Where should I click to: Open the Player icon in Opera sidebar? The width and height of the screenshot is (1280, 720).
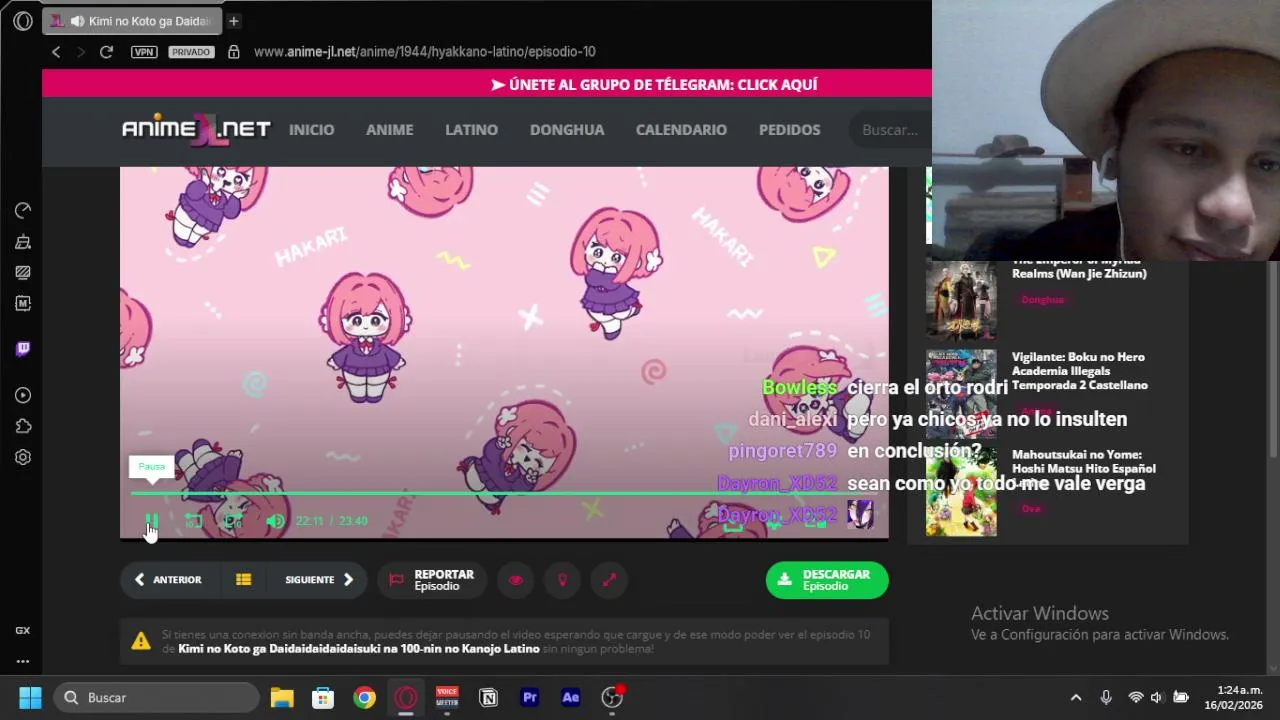(x=23, y=395)
